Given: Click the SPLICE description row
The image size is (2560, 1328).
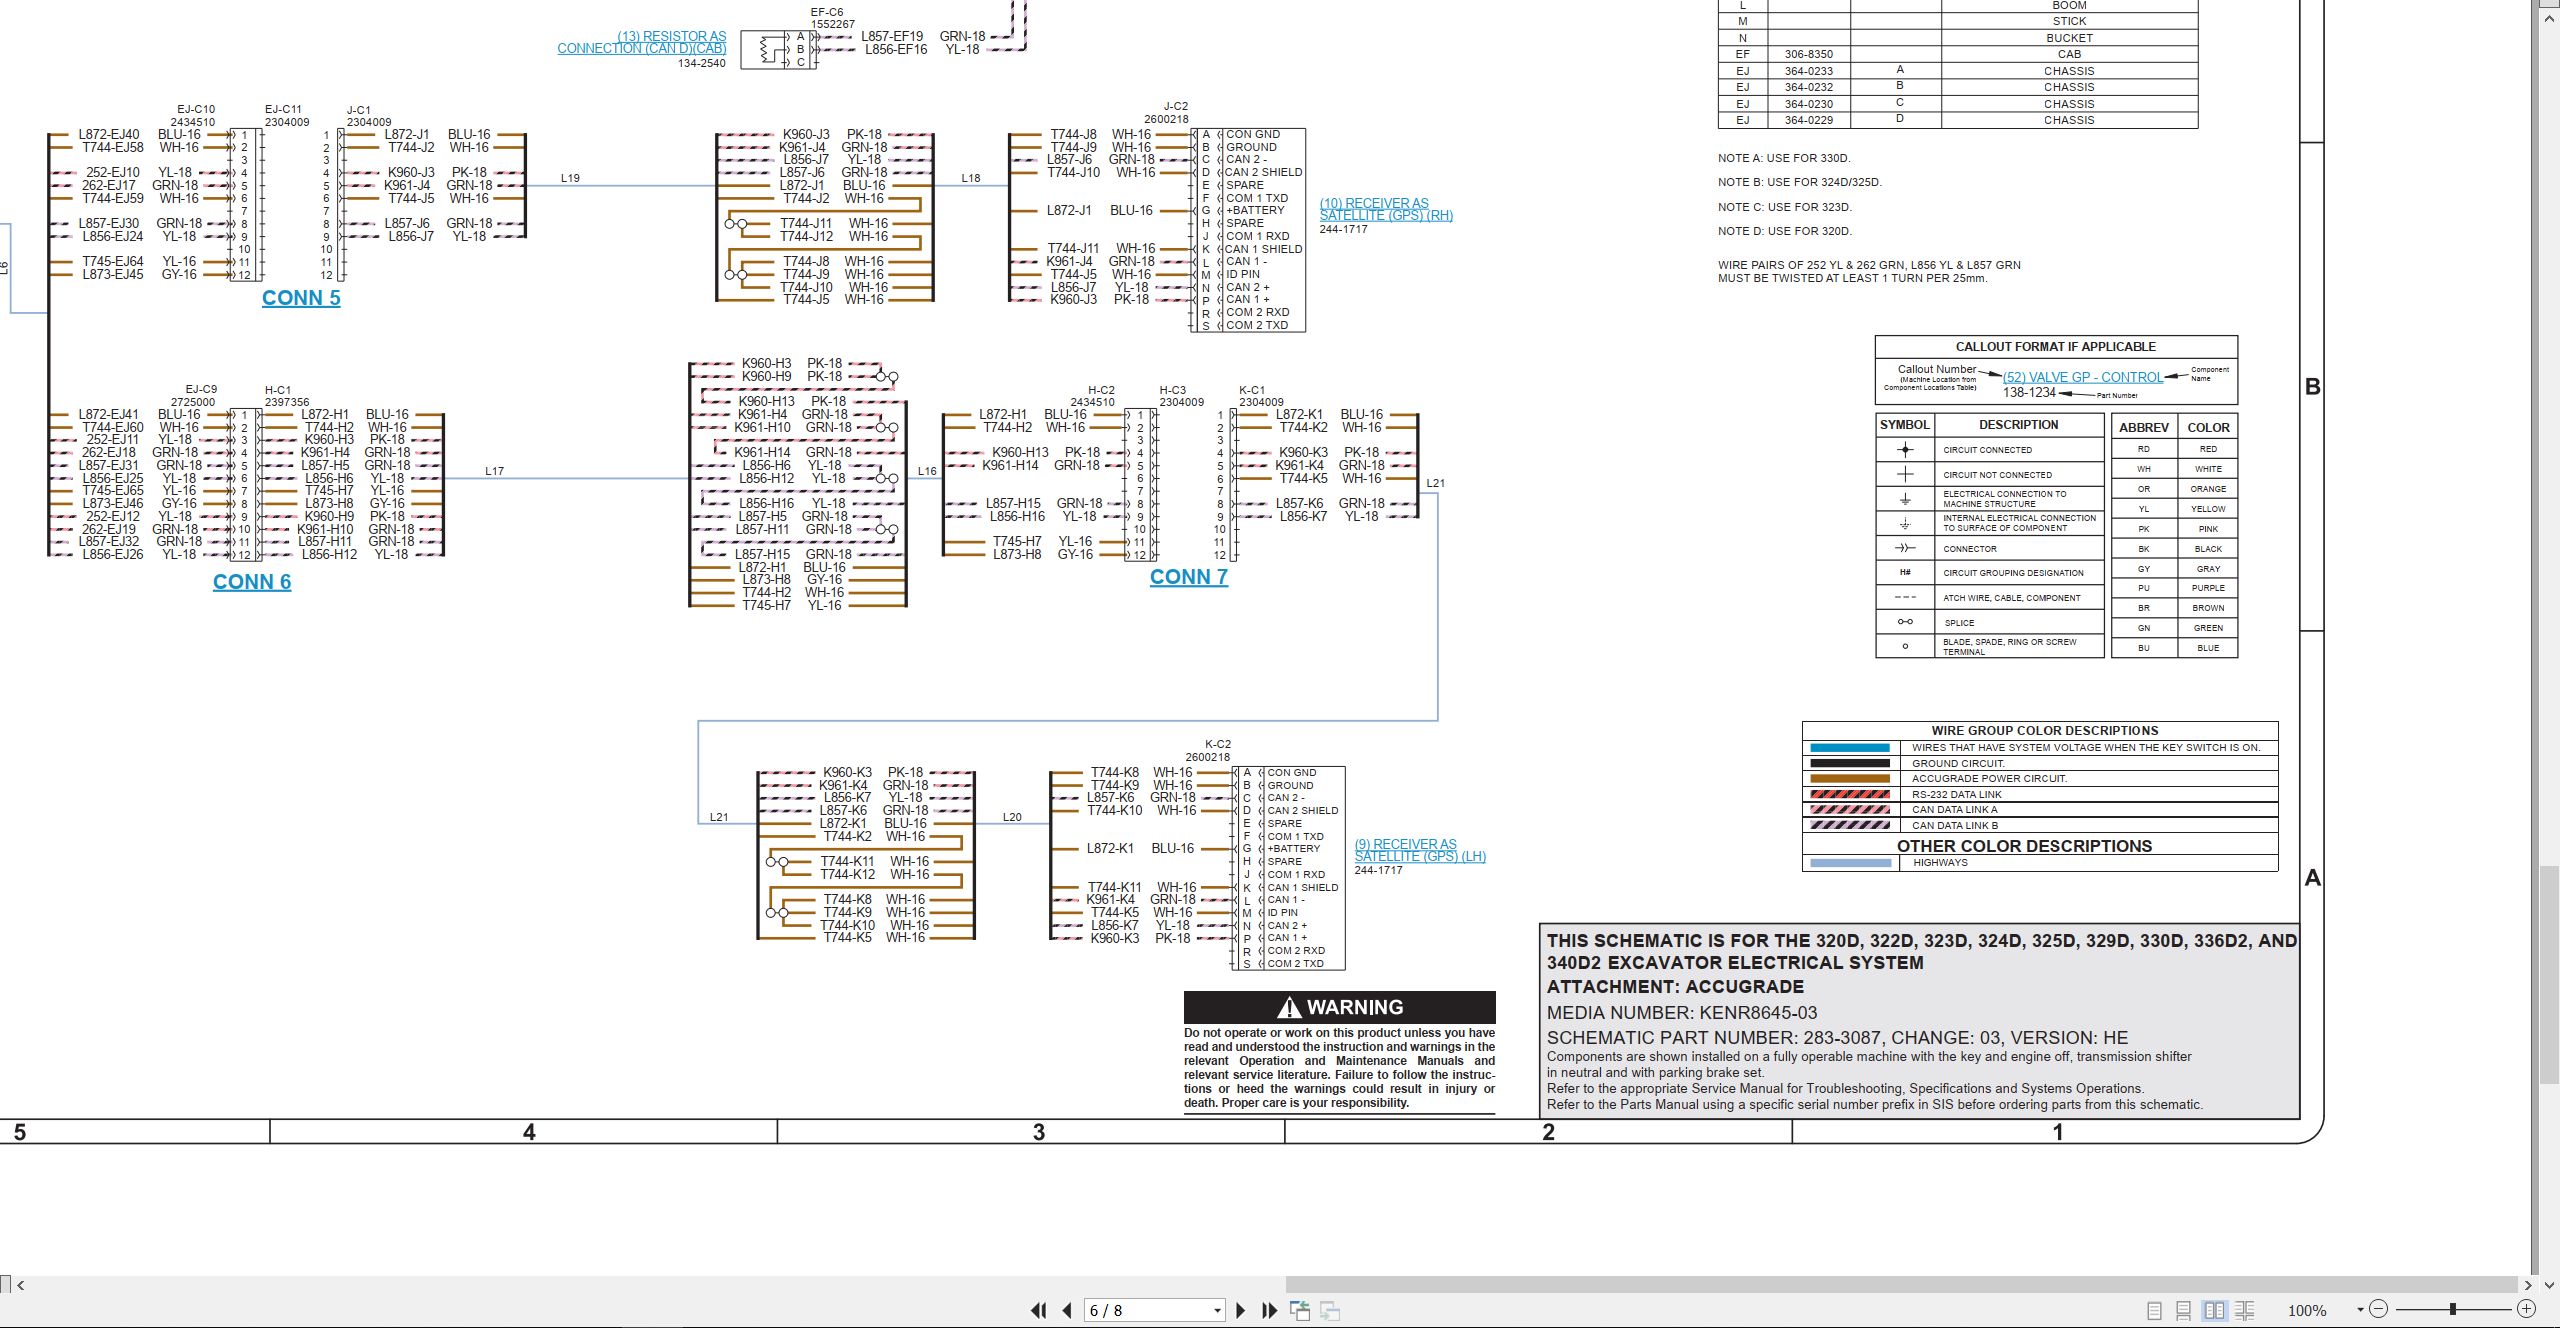Looking at the screenshot, I should [x=1989, y=622].
